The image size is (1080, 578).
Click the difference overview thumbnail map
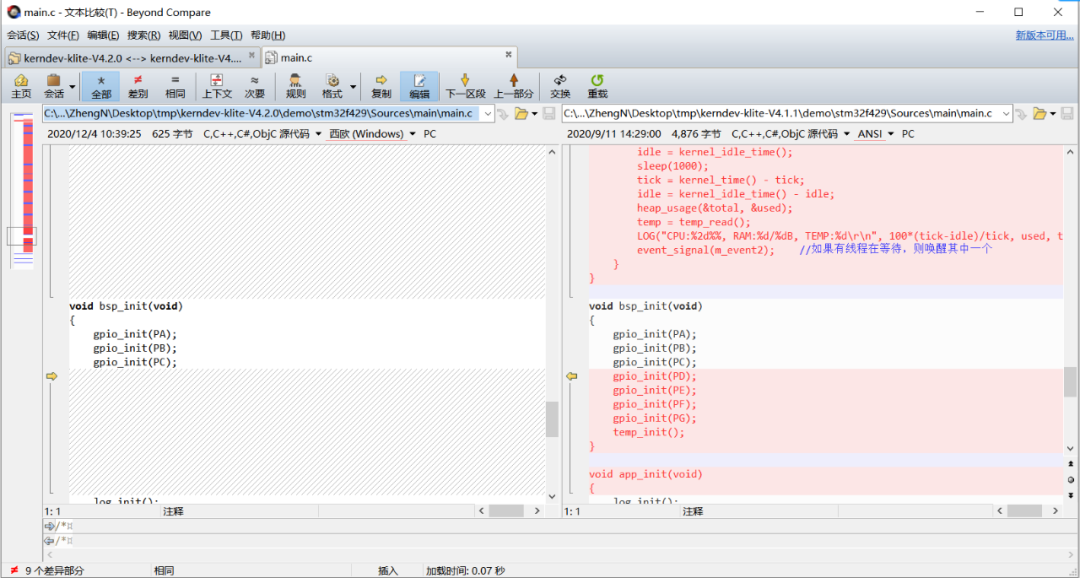[23, 189]
